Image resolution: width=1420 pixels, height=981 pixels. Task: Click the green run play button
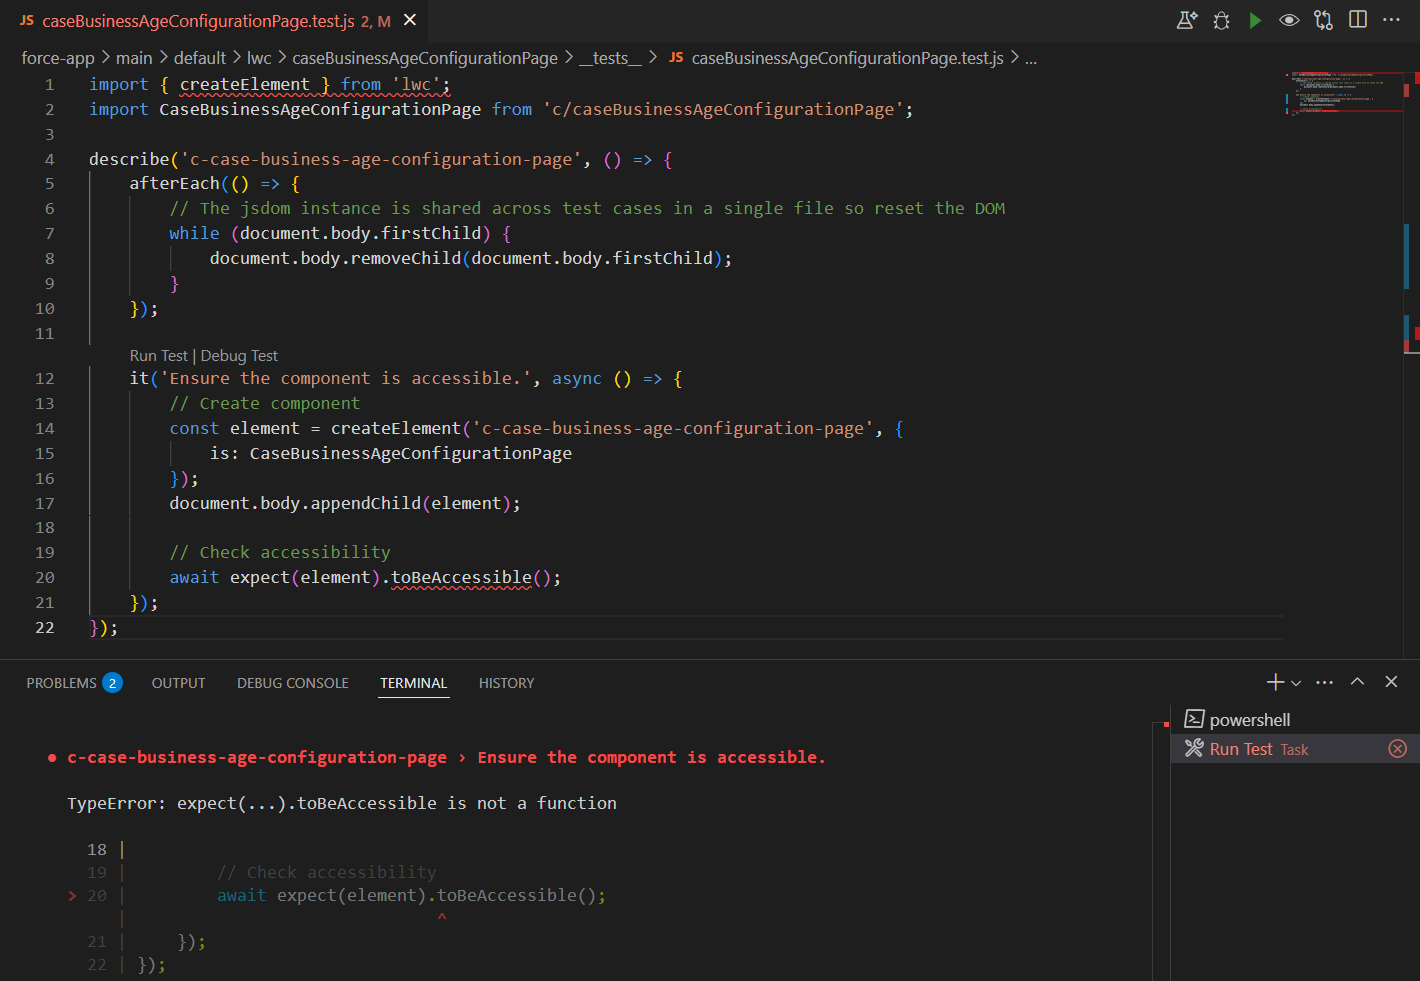1255,20
